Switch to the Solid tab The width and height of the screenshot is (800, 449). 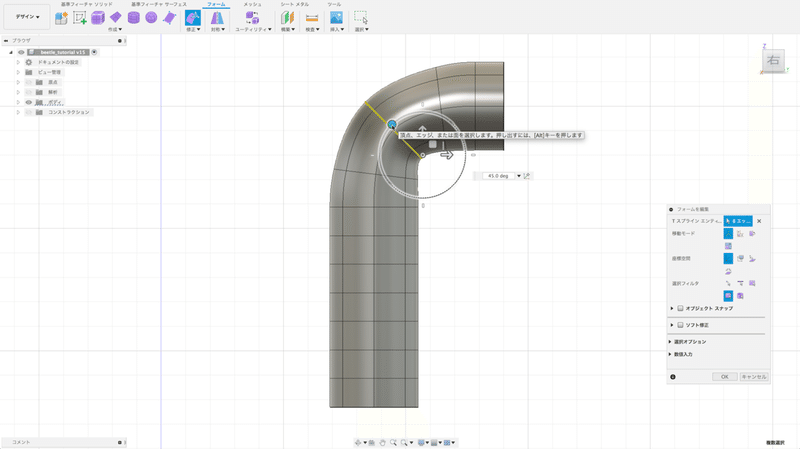pyautogui.click(x=87, y=4)
